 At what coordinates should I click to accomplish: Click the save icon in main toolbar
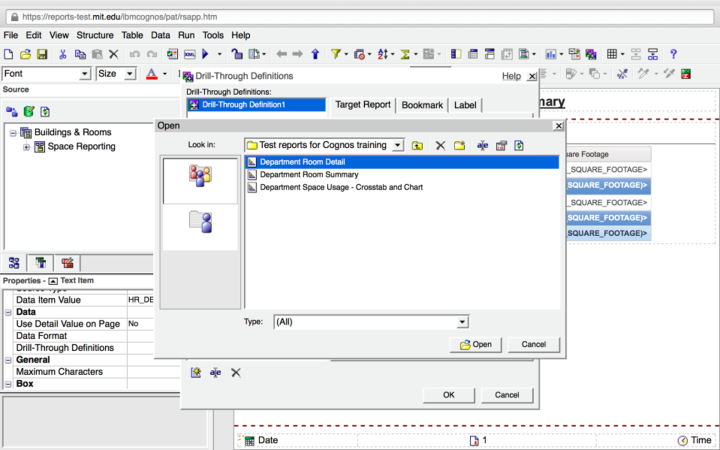[43, 54]
